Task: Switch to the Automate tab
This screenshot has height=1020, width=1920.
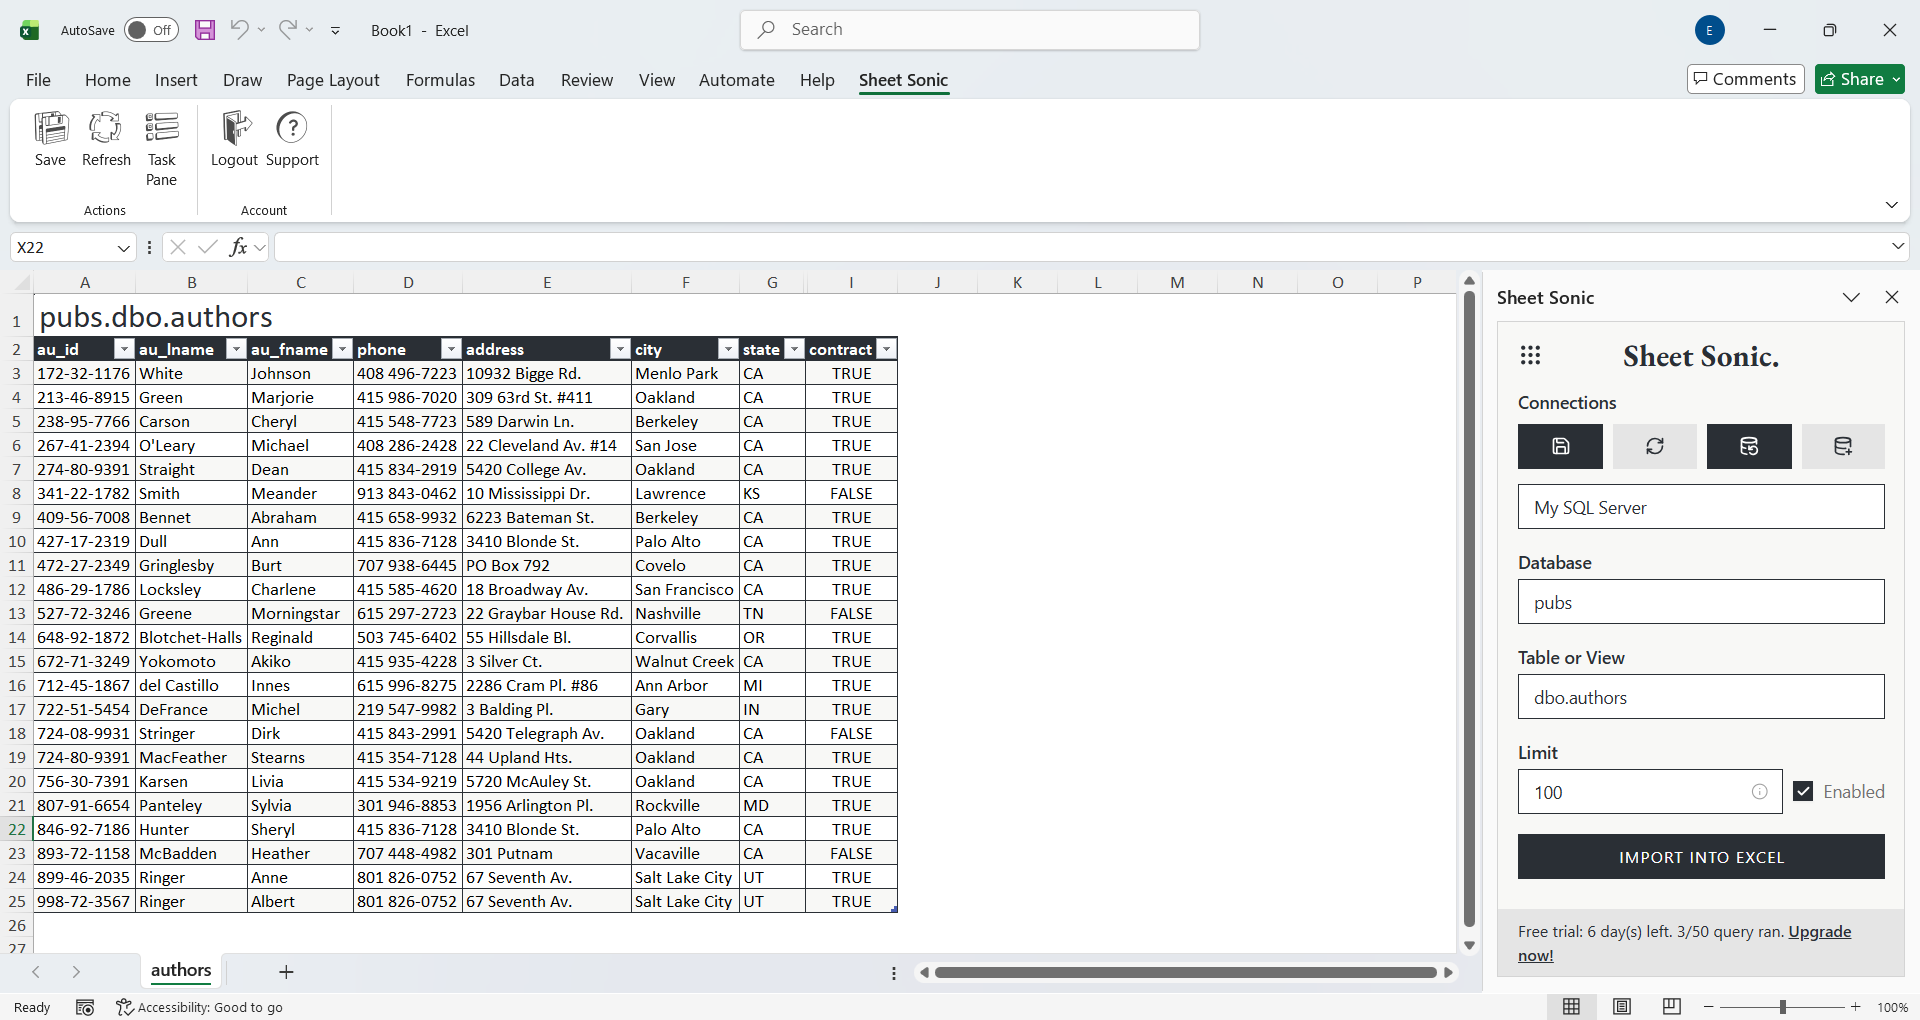Action: [736, 80]
